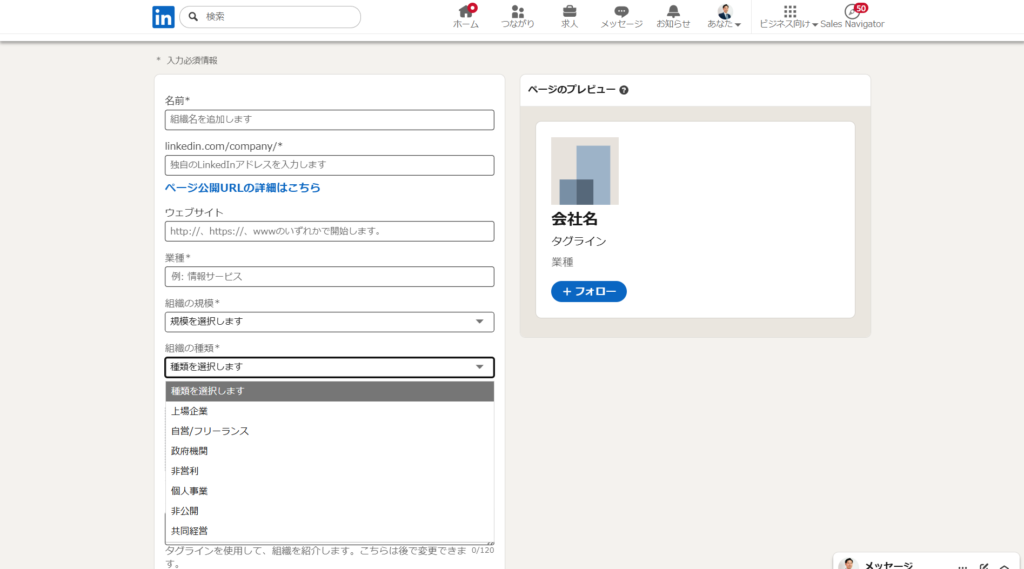
Task: Choose 個人事業 from the list
Action: [x=329, y=491]
